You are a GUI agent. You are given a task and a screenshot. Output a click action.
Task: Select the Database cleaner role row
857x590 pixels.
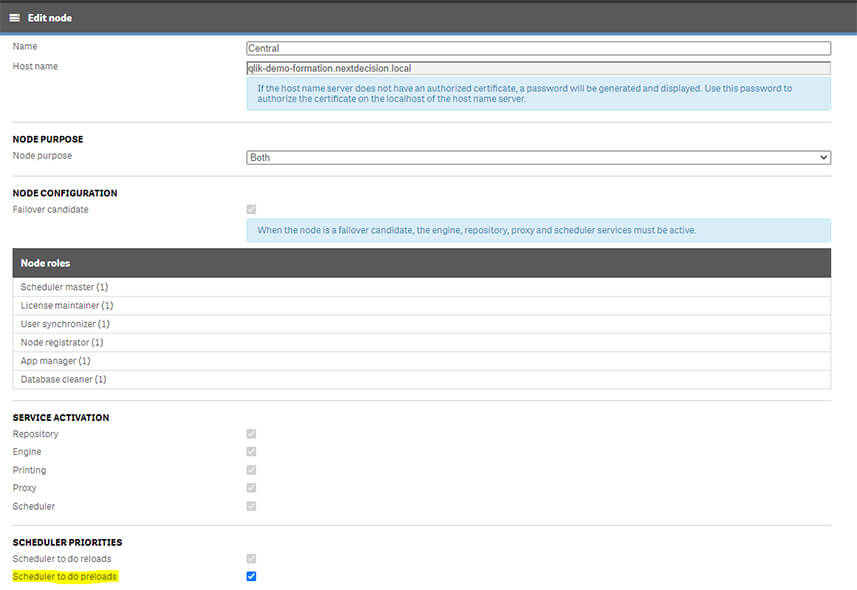point(421,379)
